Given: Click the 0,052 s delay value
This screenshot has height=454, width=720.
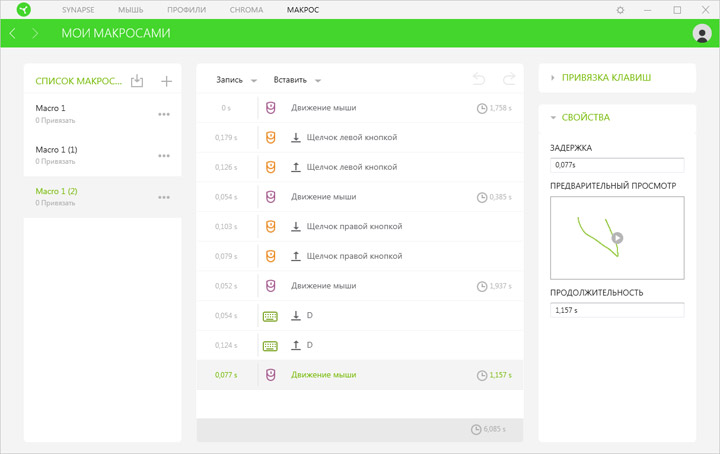Looking at the screenshot, I should [x=226, y=286].
